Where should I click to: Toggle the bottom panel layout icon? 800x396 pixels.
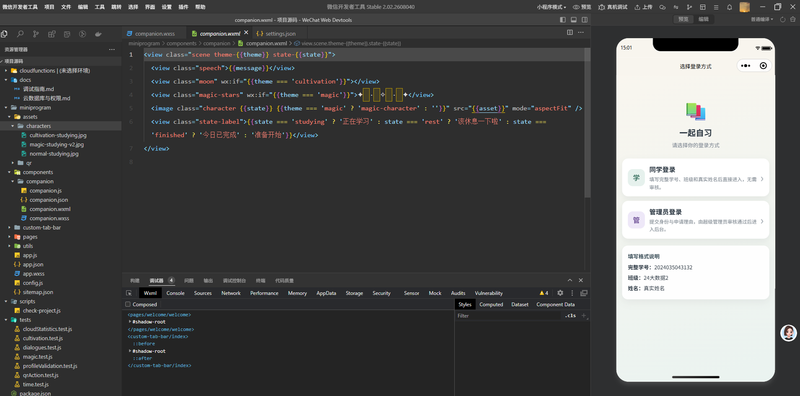[x=573, y=20]
